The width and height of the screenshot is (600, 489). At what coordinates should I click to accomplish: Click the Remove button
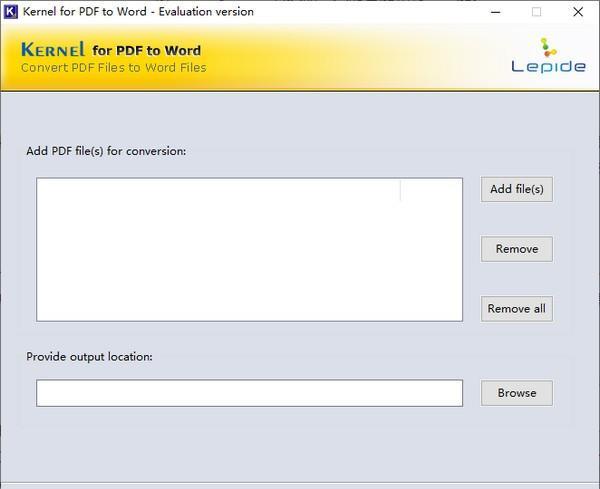tap(517, 249)
